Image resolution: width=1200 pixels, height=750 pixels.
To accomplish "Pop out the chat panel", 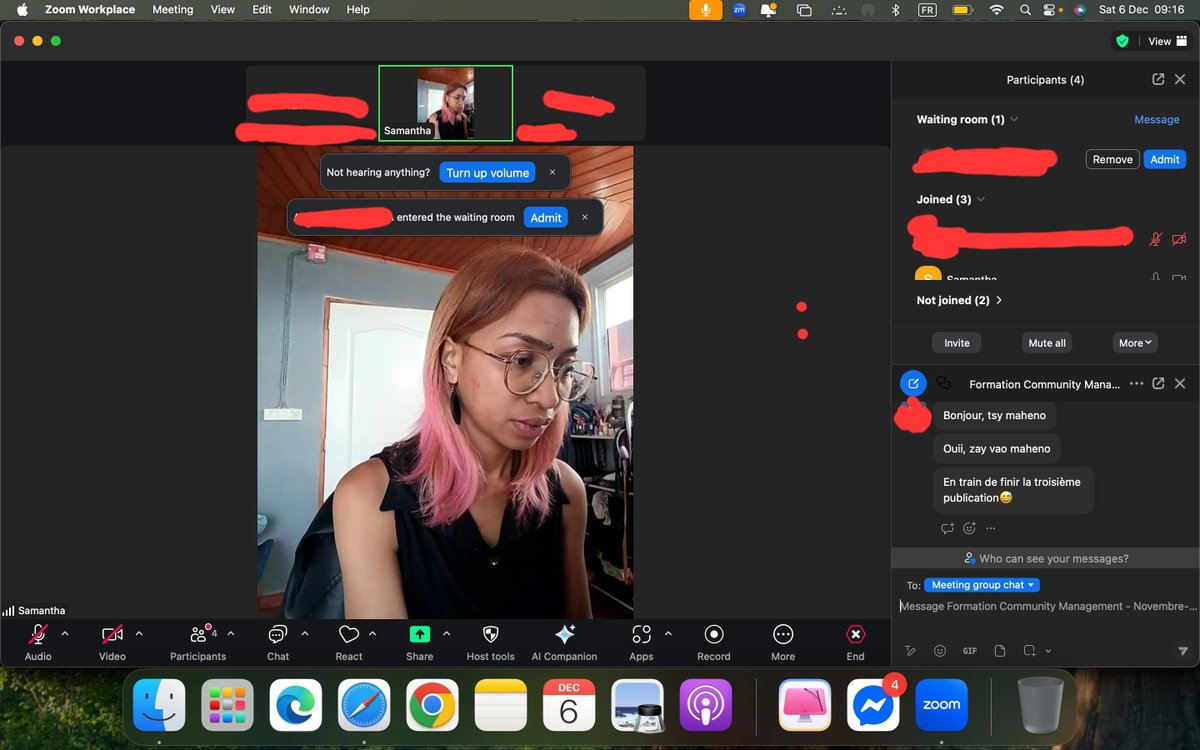I will click(1158, 383).
